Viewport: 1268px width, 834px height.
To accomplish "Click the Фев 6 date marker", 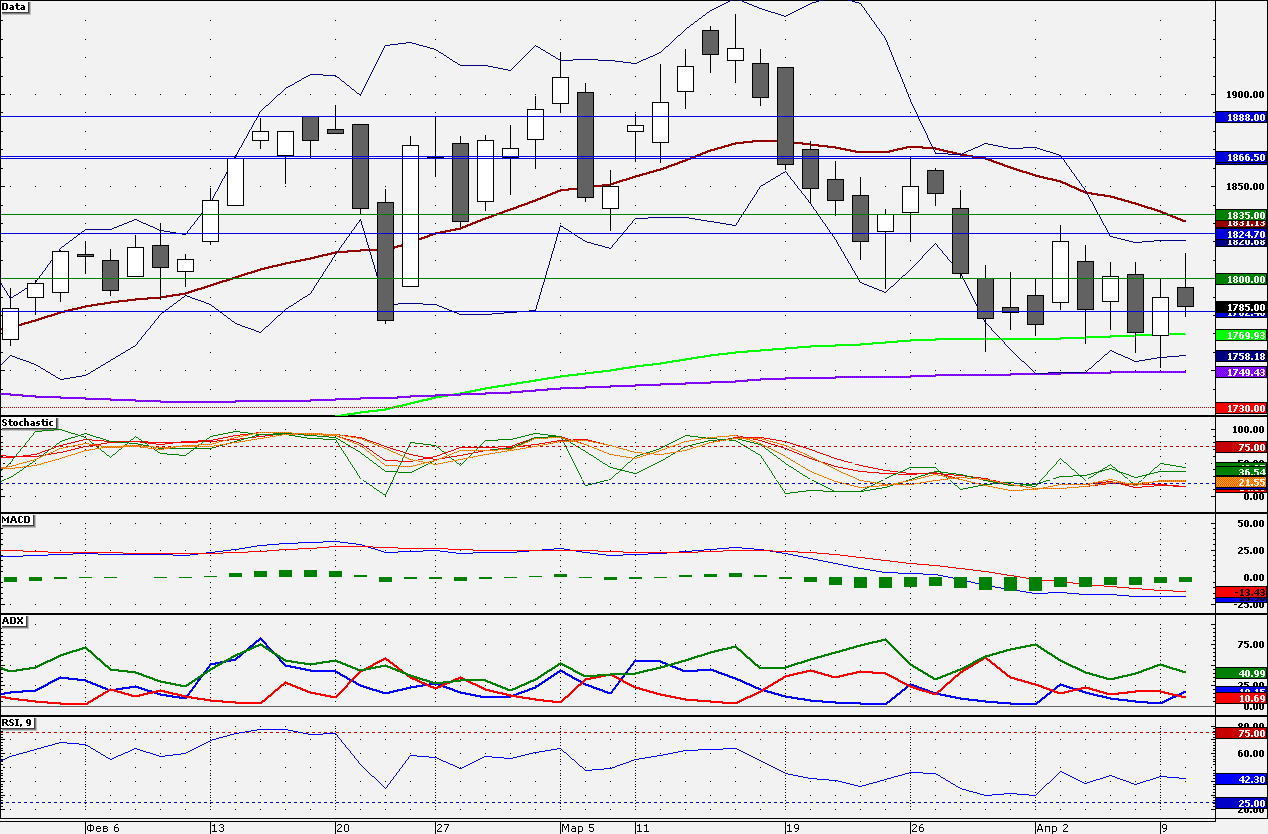I will tap(104, 828).
